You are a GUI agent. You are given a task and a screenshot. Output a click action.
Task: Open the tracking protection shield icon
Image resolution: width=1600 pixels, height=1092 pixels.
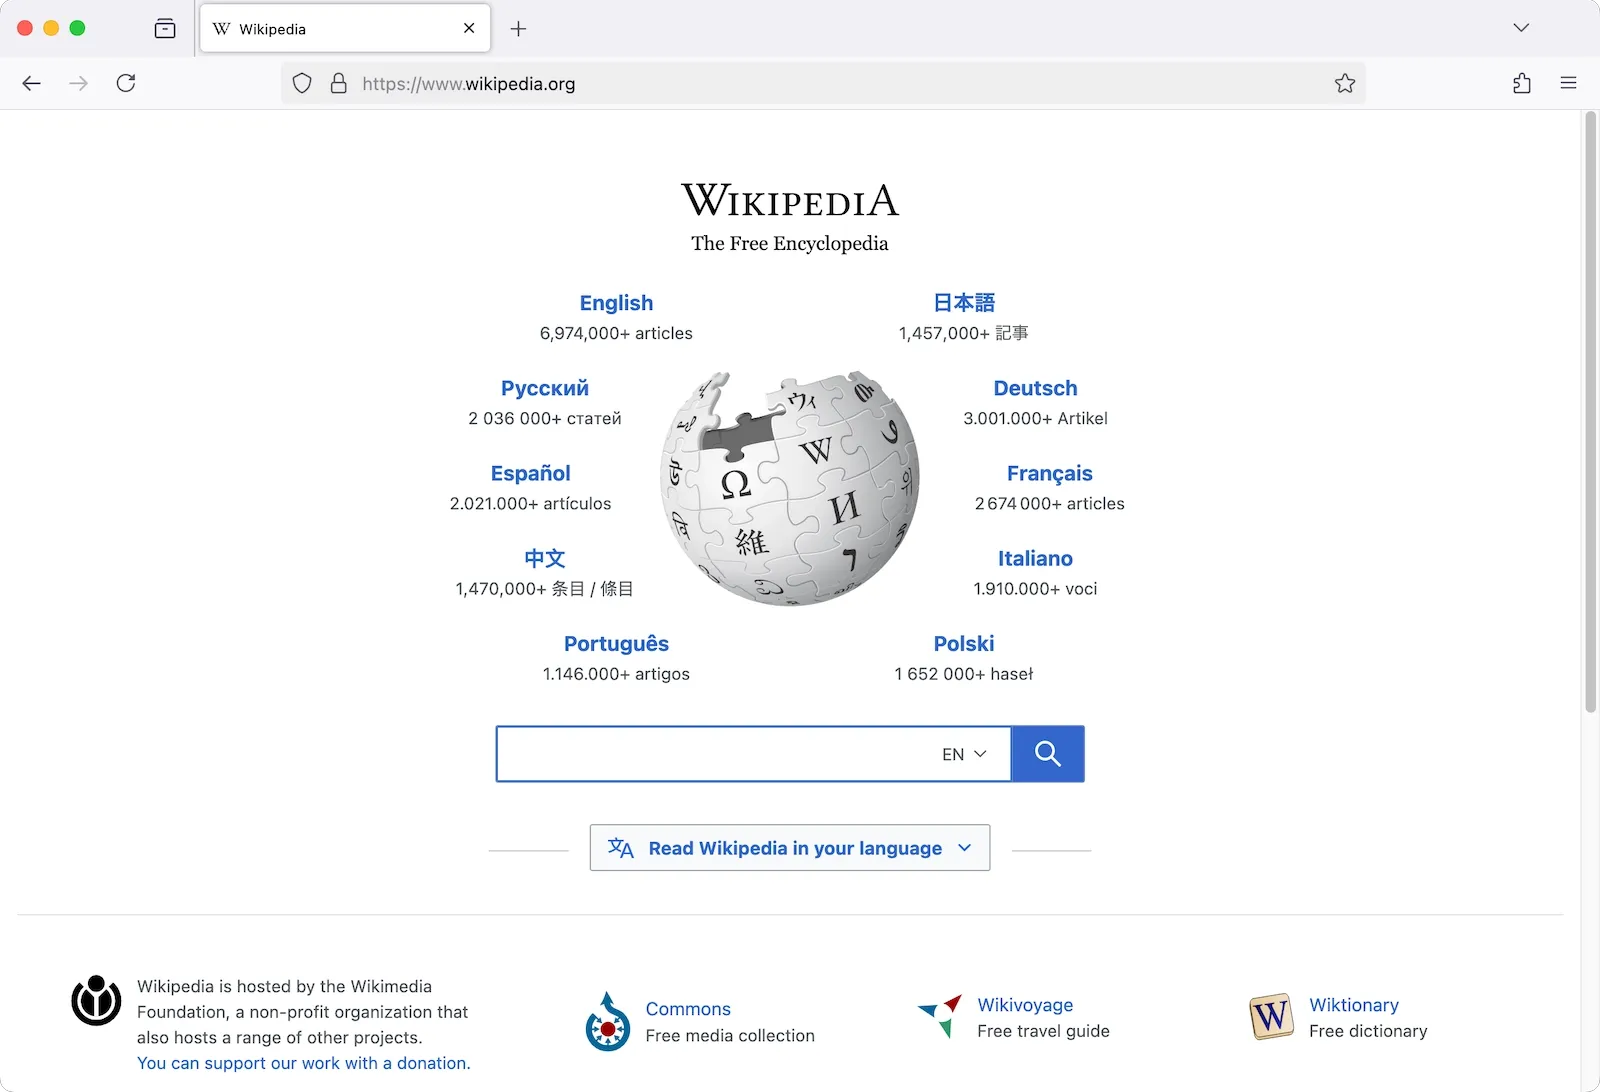pyautogui.click(x=302, y=83)
